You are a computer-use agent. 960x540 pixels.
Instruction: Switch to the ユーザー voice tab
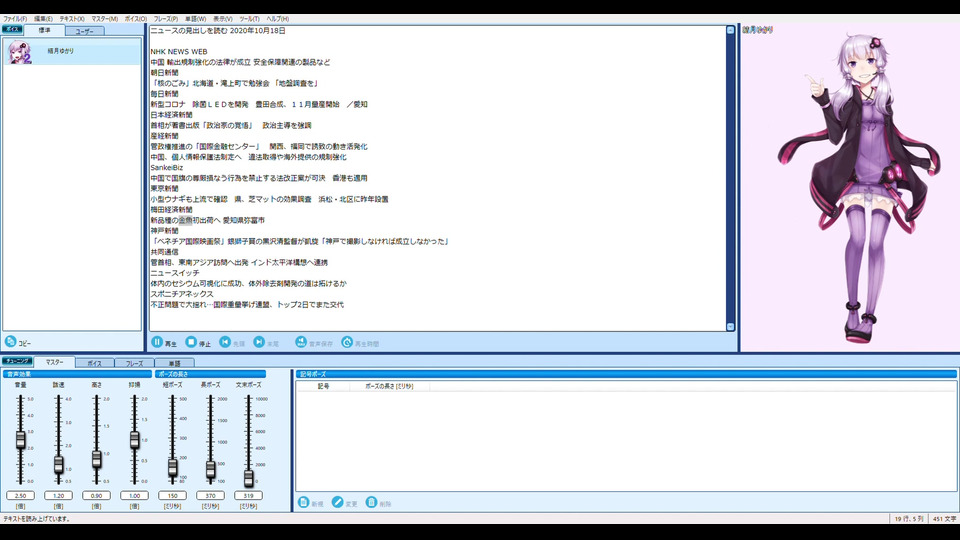point(84,31)
